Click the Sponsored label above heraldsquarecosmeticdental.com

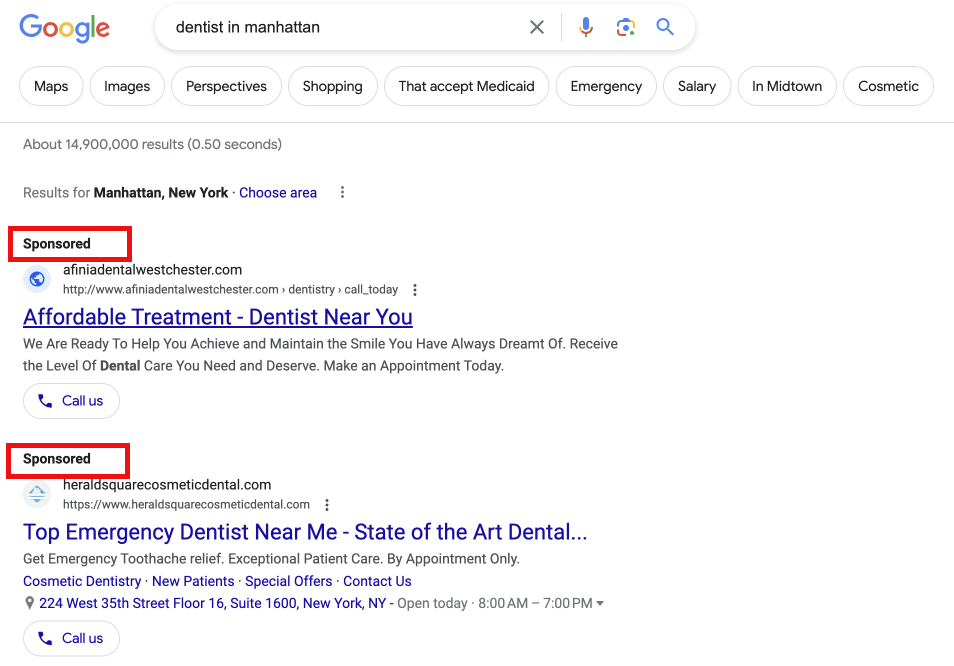57,459
